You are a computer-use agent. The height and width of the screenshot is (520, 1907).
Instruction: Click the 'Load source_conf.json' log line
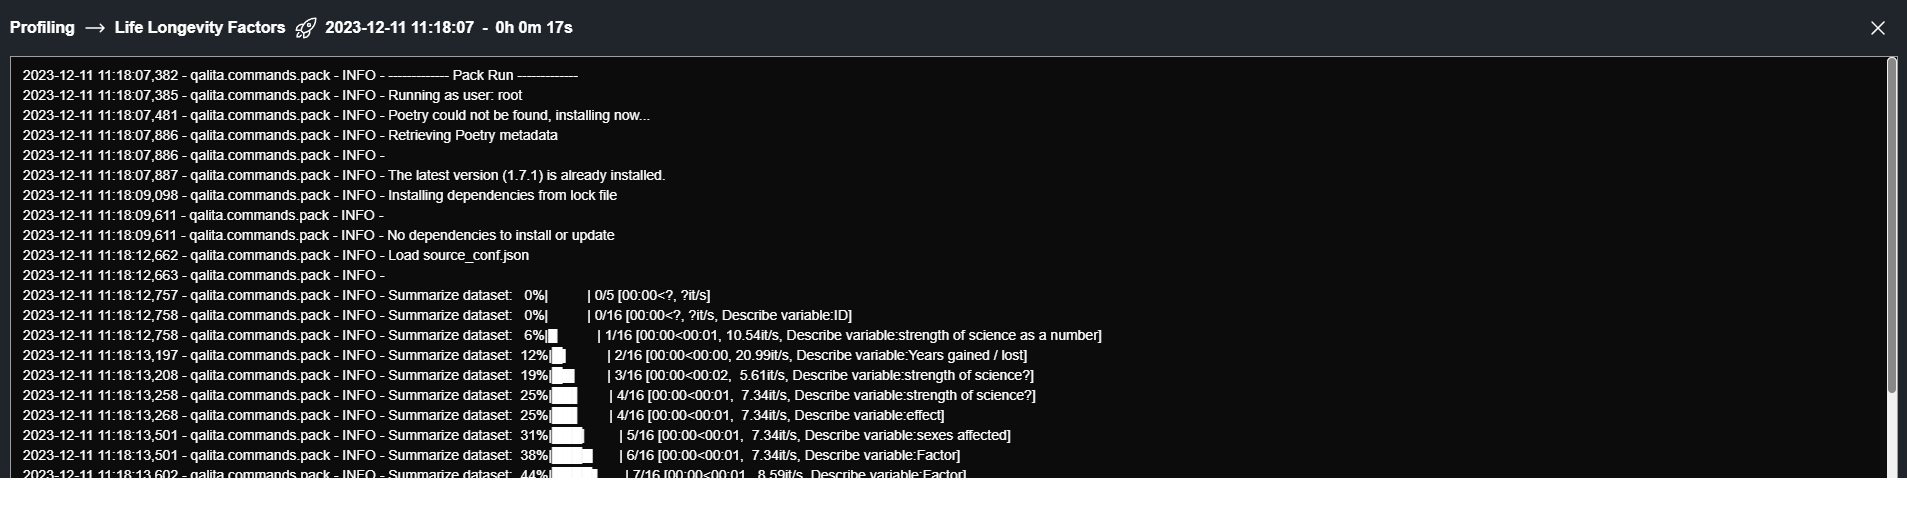point(458,256)
